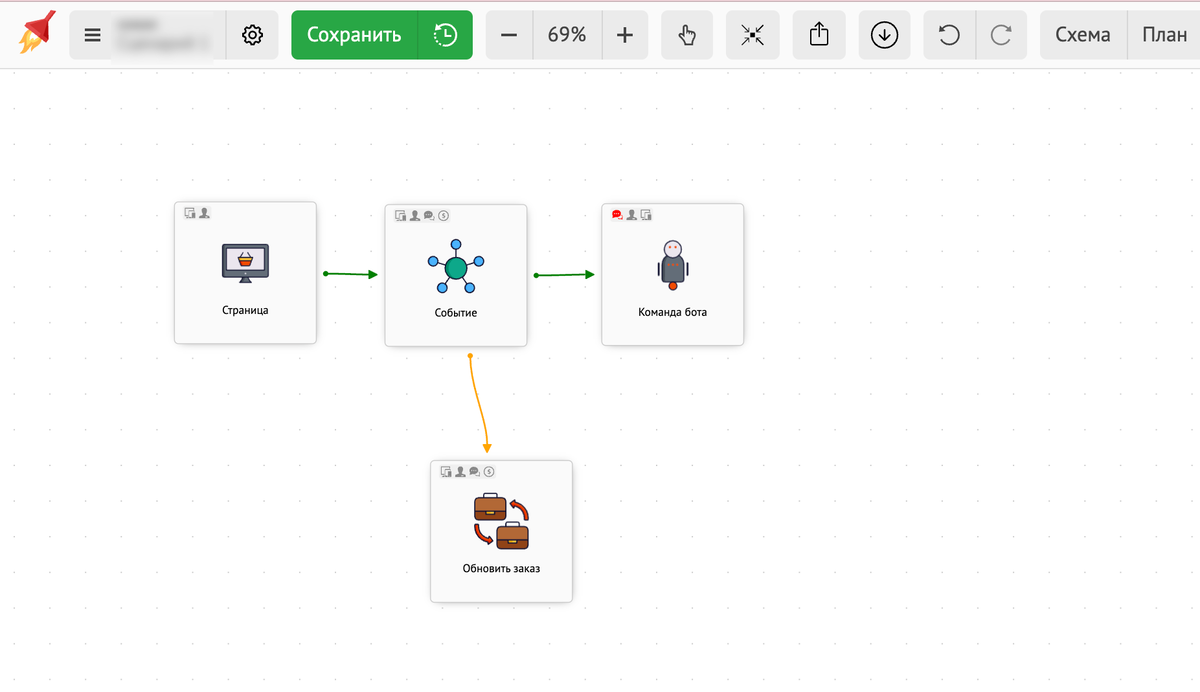Open project settings gear

coord(252,35)
